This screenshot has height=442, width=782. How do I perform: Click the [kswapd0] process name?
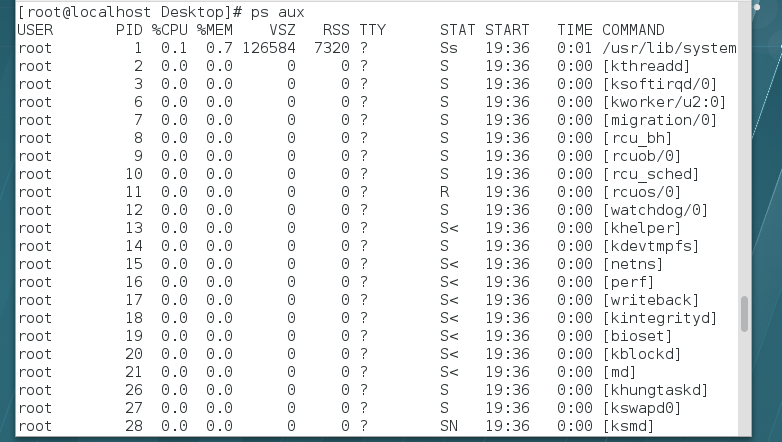(x=642, y=408)
